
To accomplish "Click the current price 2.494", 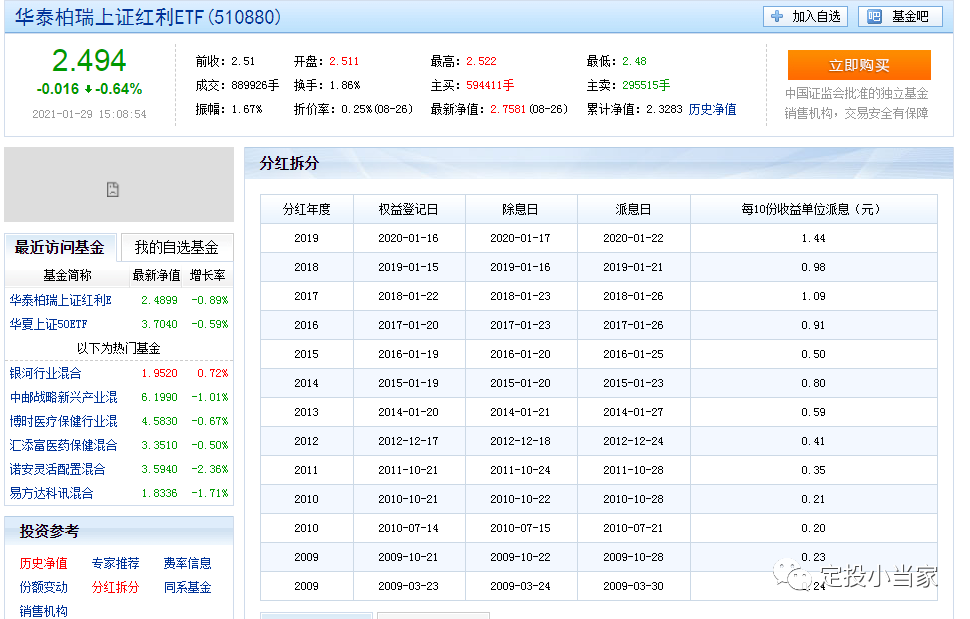I will [x=89, y=61].
